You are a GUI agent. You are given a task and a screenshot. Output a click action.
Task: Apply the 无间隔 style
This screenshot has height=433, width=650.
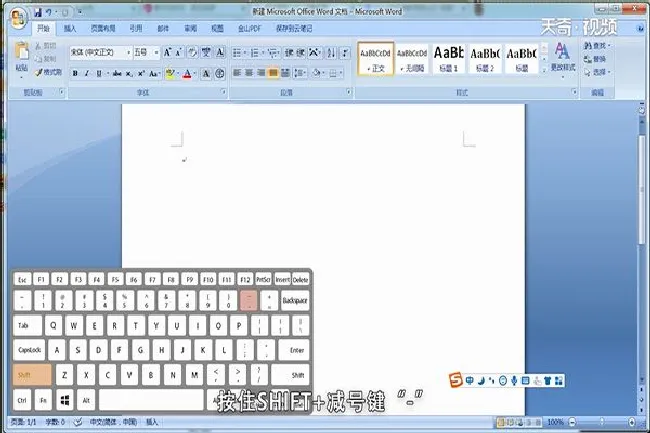click(x=412, y=59)
